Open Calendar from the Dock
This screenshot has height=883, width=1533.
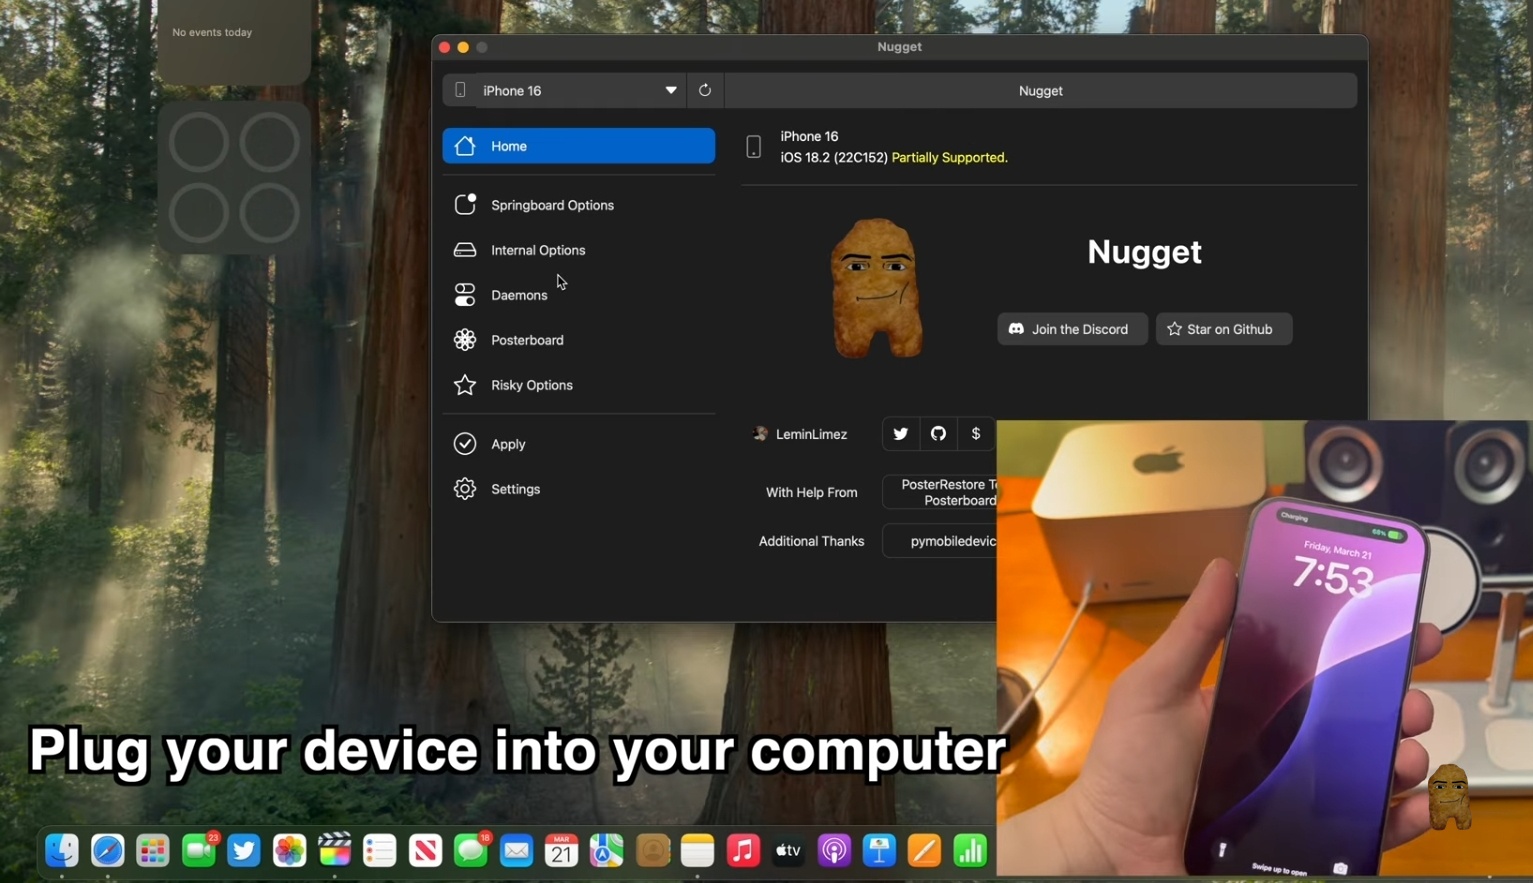[x=561, y=850]
